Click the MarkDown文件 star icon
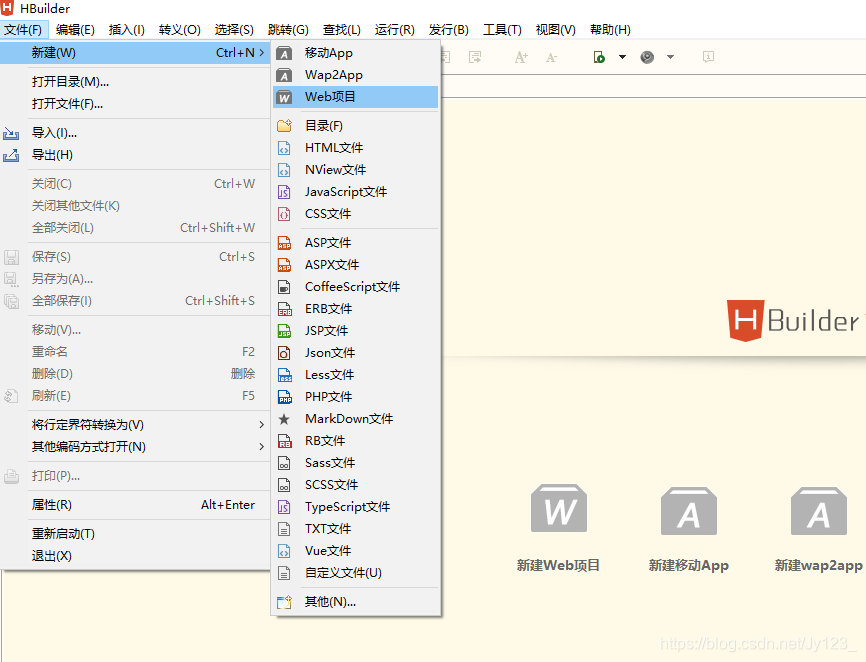 (x=284, y=419)
